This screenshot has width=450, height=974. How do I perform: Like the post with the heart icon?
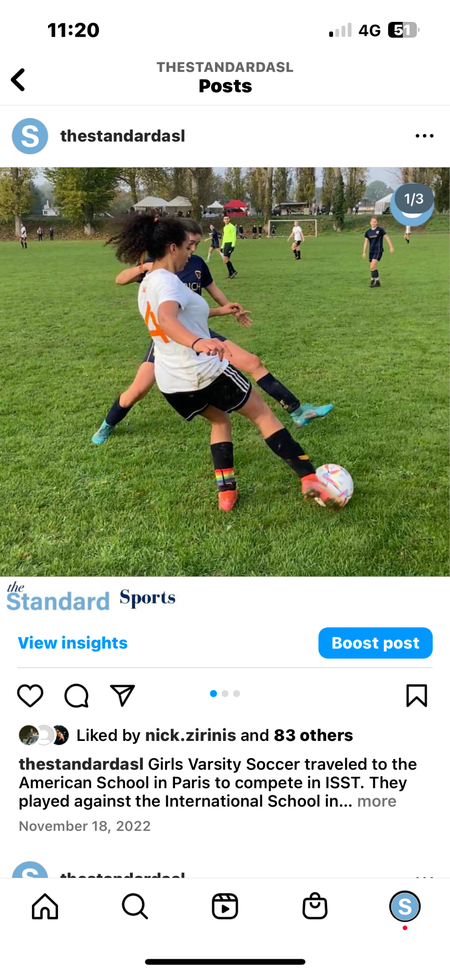pyautogui.click(x=30, y=696)
